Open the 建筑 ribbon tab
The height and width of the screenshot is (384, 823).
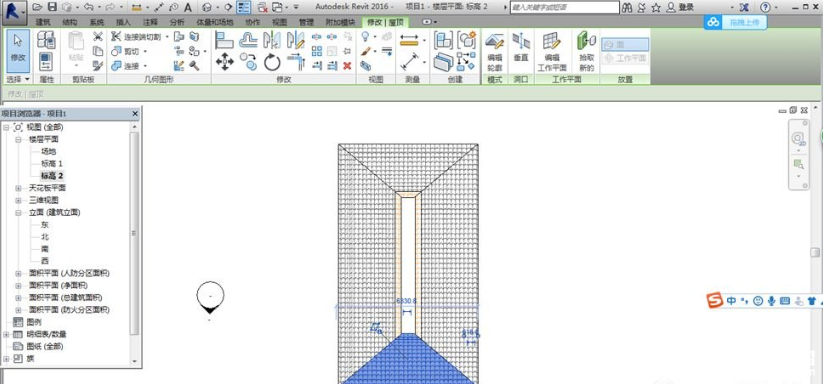[x=43, y=23]
